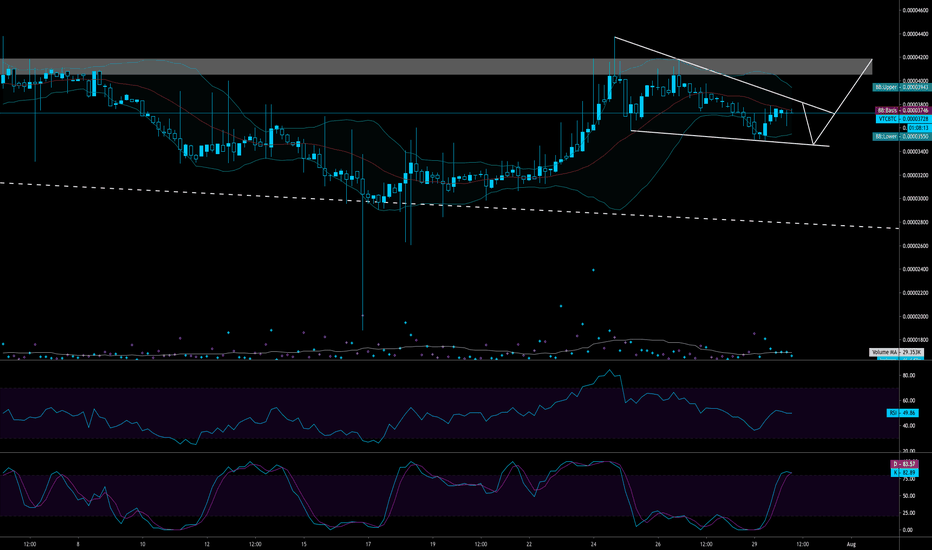
Task: Select the upper falling wedge trendline
Action: tap(724, 76)
